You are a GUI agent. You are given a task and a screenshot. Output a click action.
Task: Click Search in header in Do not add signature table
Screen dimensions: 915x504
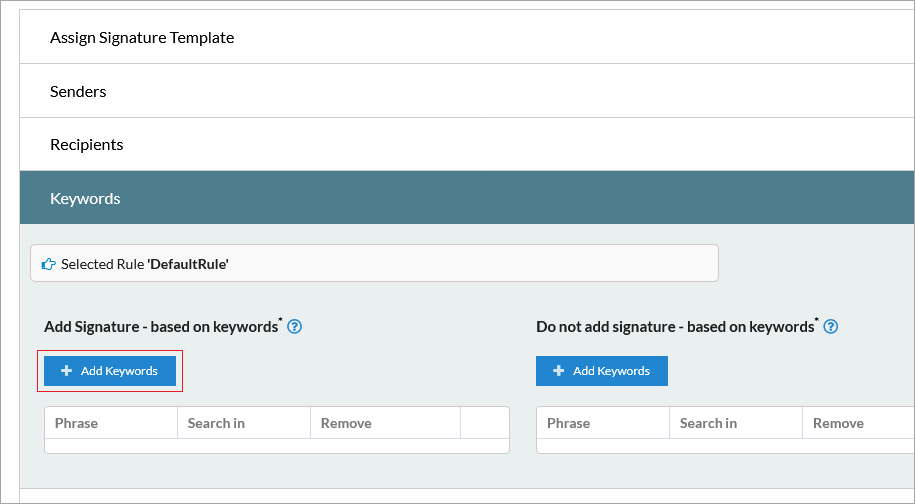click(x=708, y=423)
